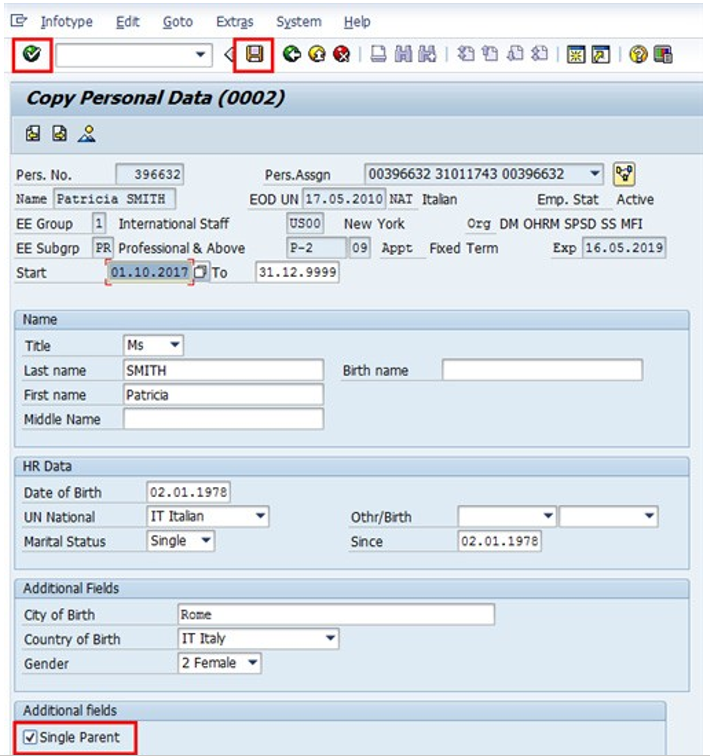
Task: Click the Birth name field
Action: pos(542,370)
